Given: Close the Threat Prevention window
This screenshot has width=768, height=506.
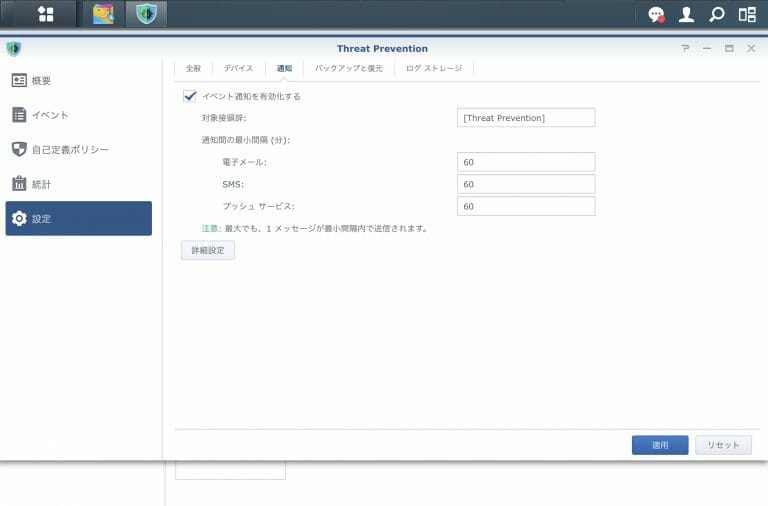Looking at the screenshot, I should tap(751, 48).
